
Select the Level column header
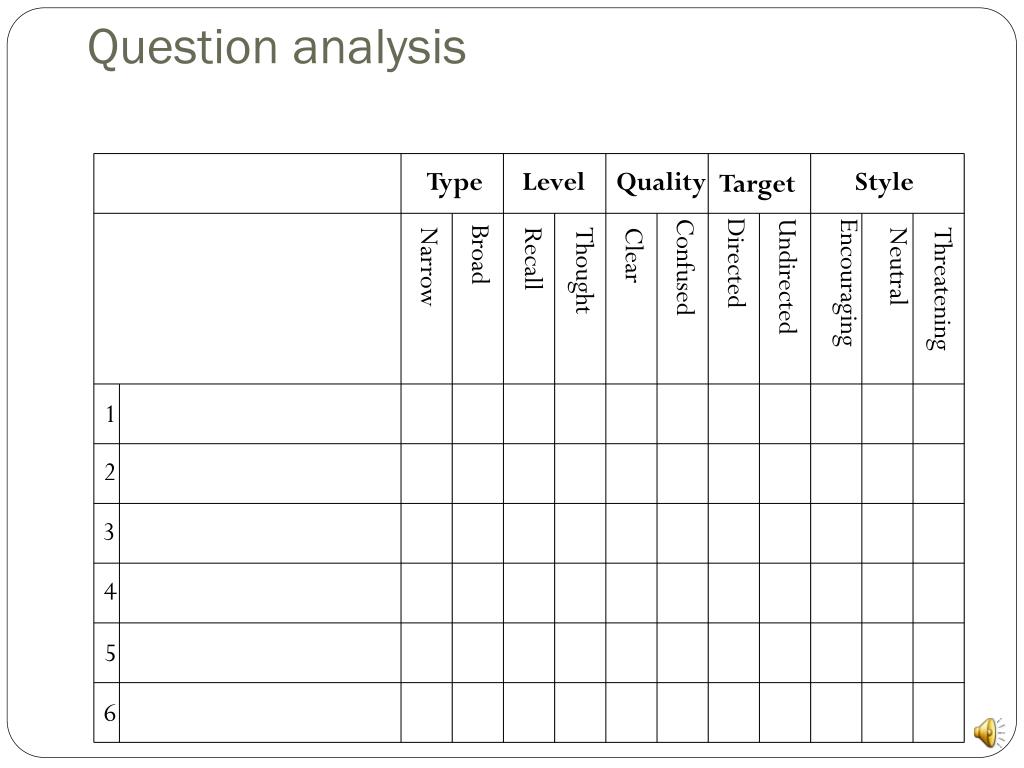pyautogui.click(x=554, y=184)
